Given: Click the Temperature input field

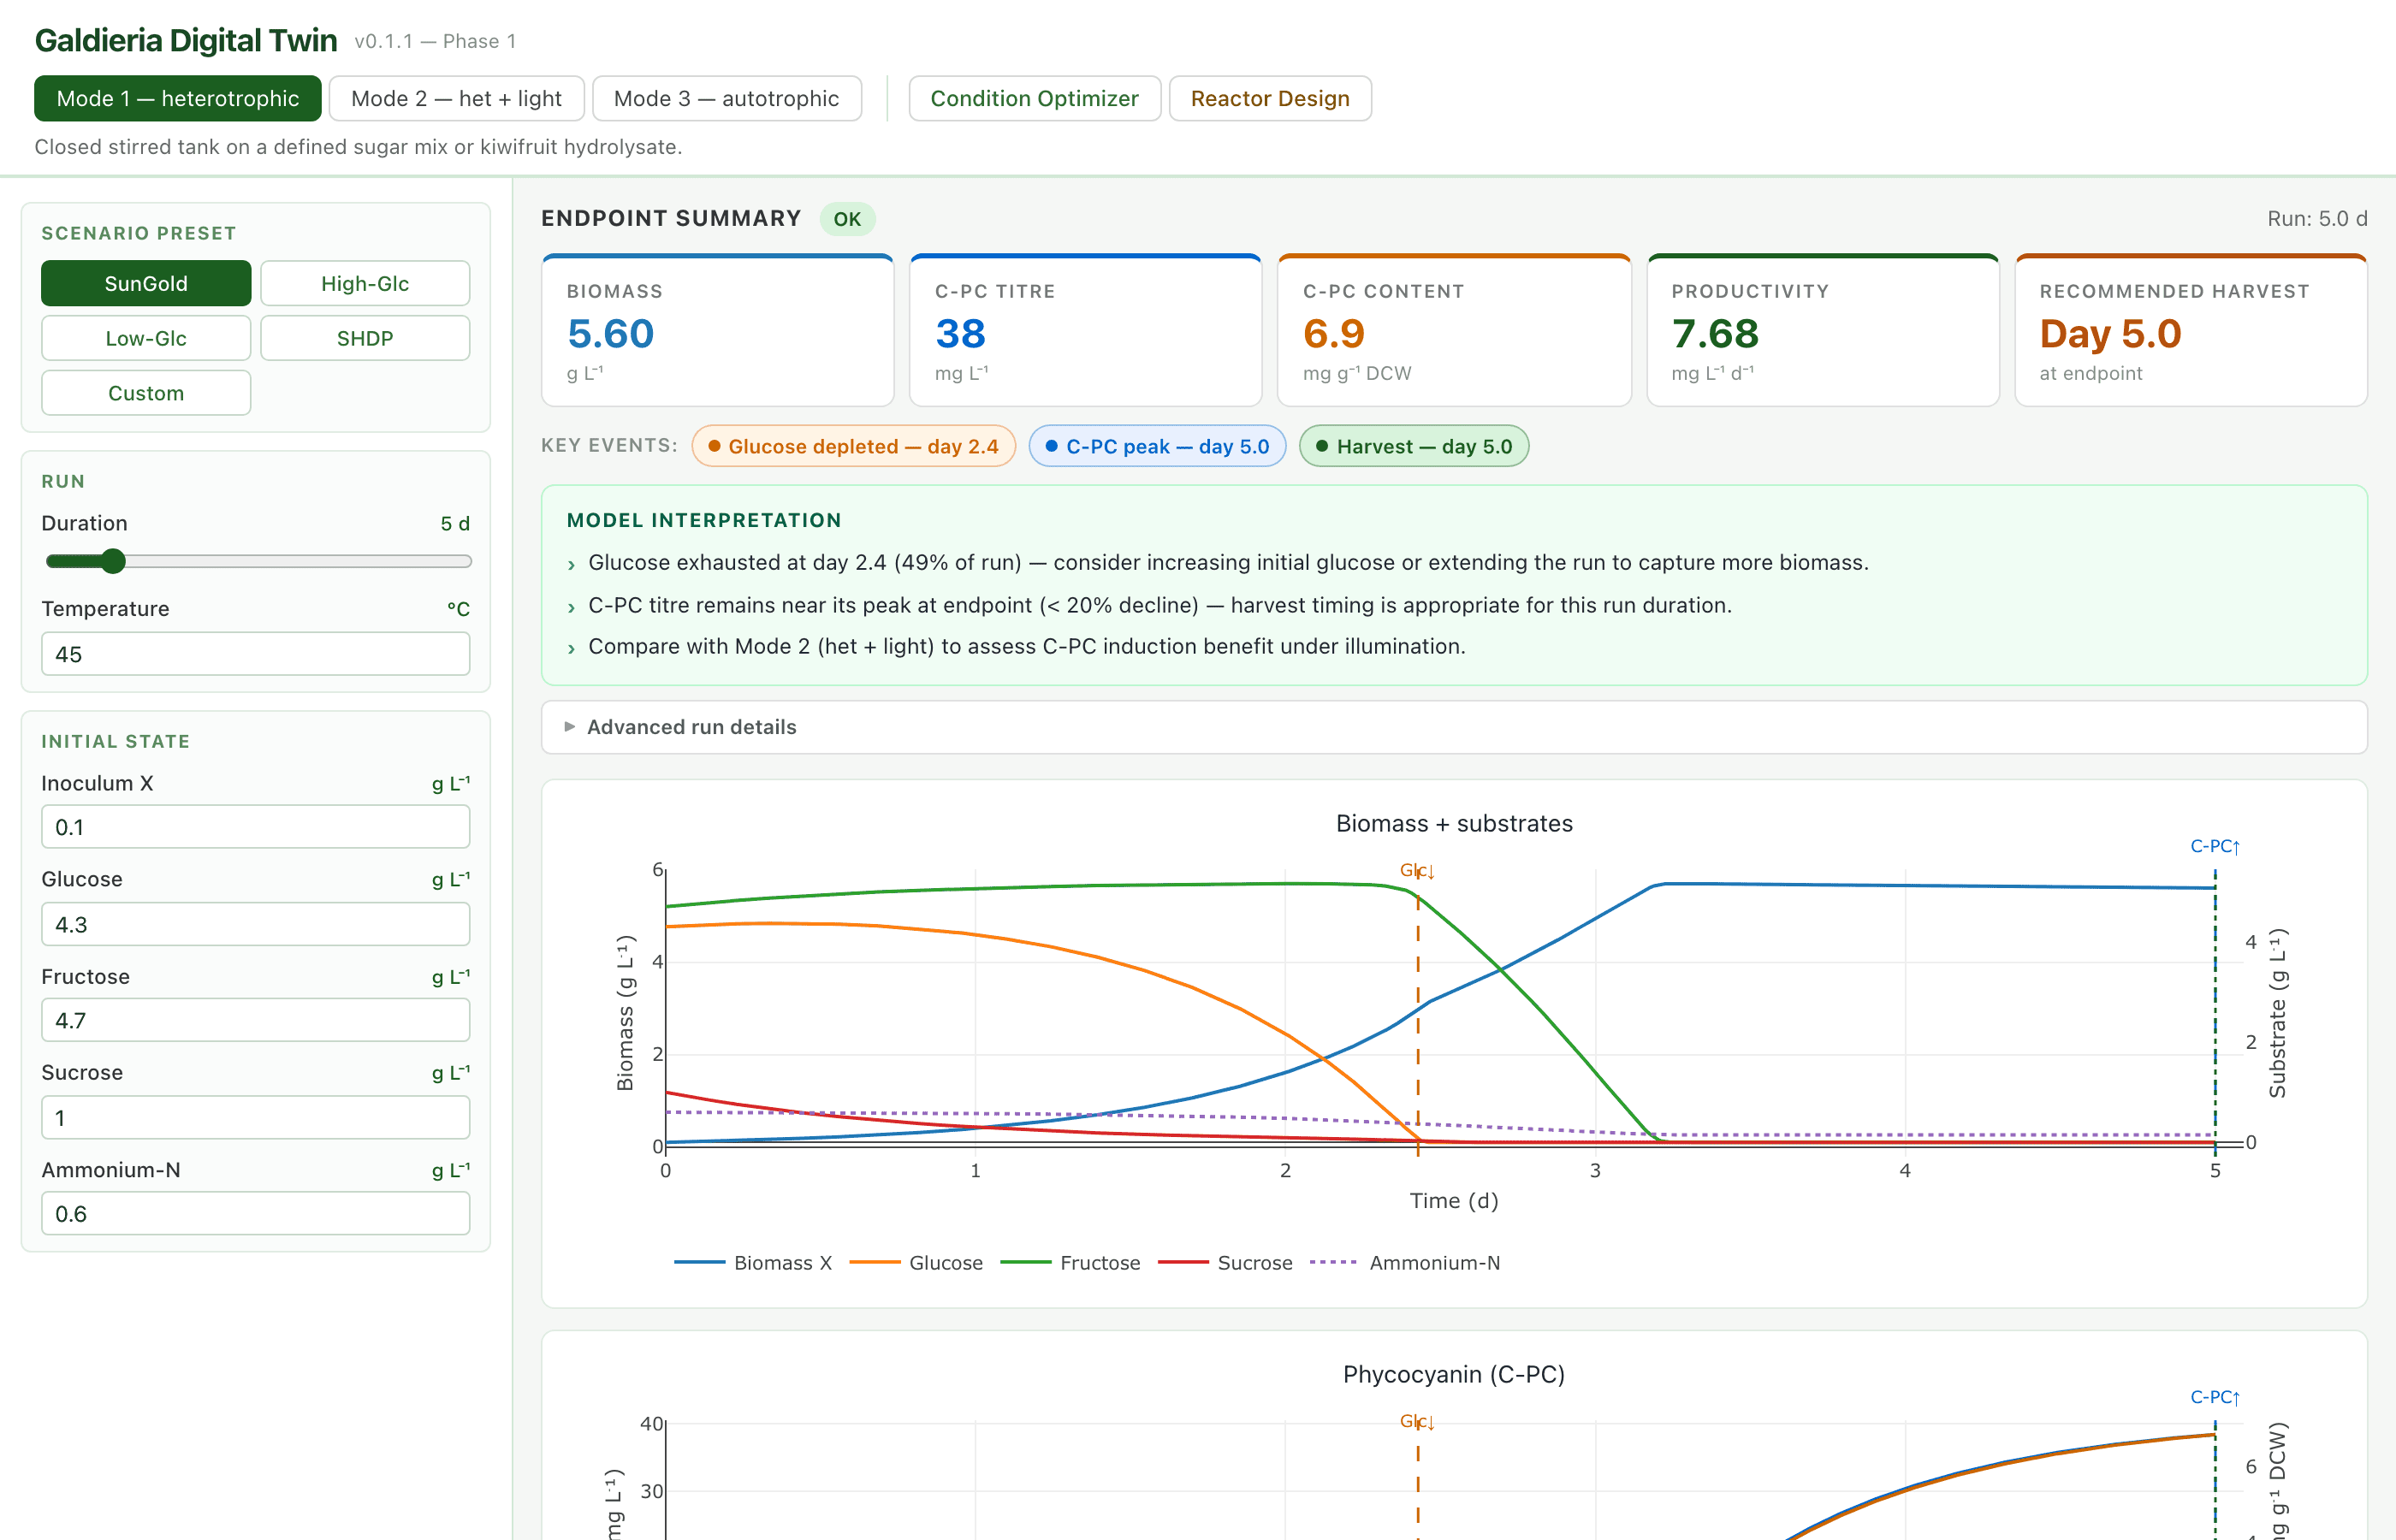Looking at the screenshot, I should [x=256, y=654].
